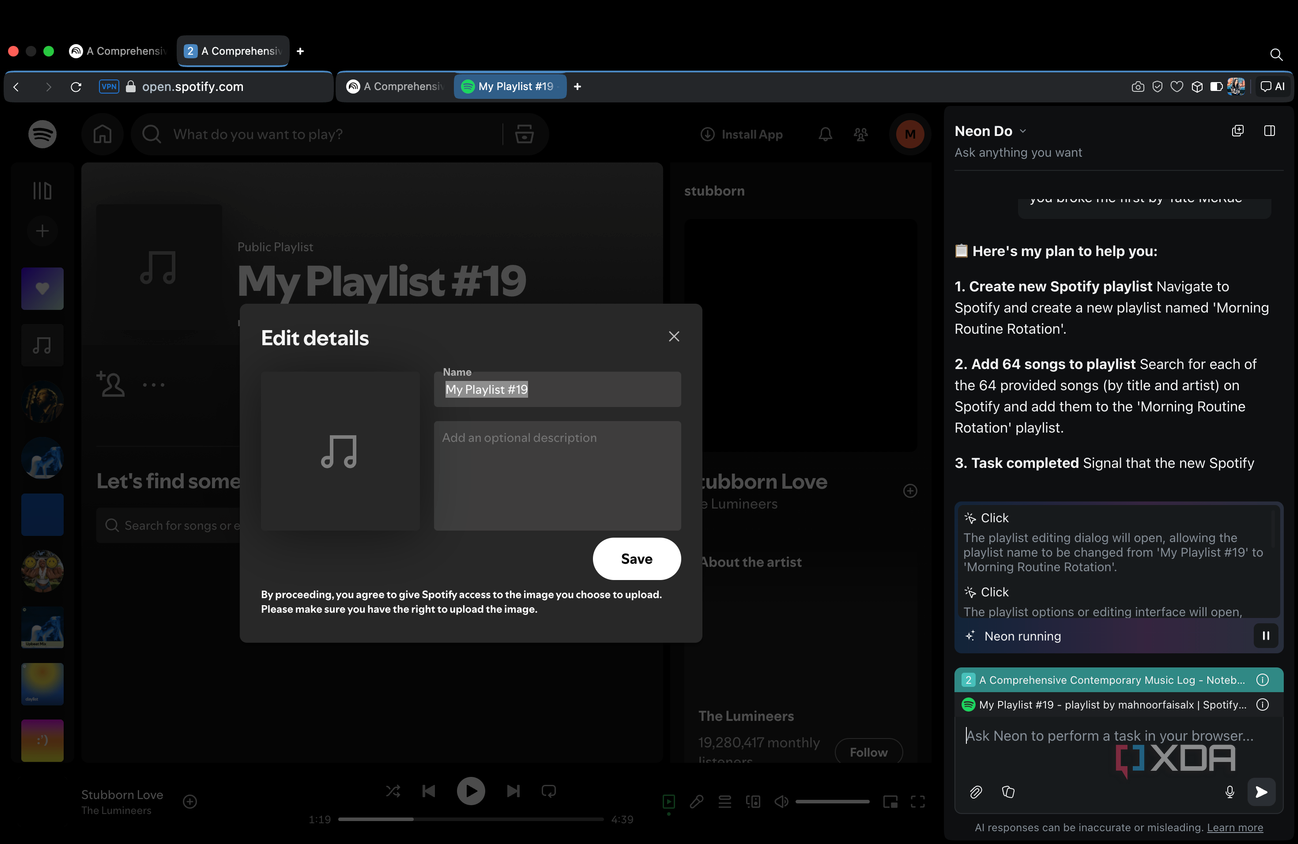Attach a file with the paperclip icon

[976, 792]
